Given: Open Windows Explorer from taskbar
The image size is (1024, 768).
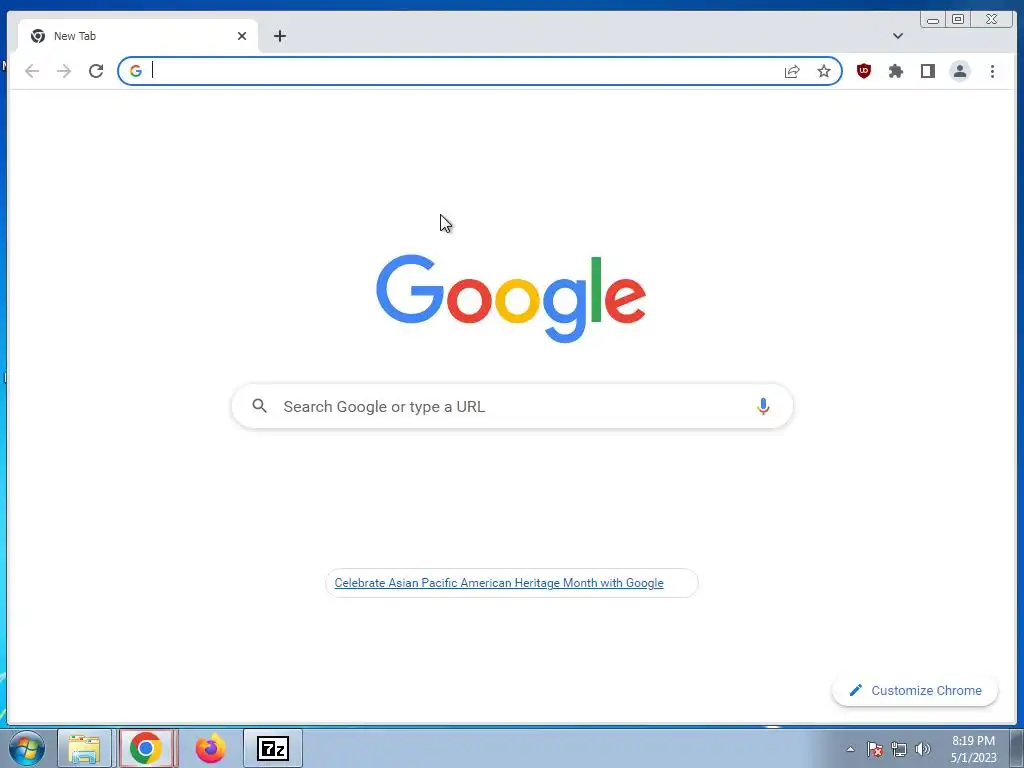Looking at the screenshot, I should pos(84,748).
